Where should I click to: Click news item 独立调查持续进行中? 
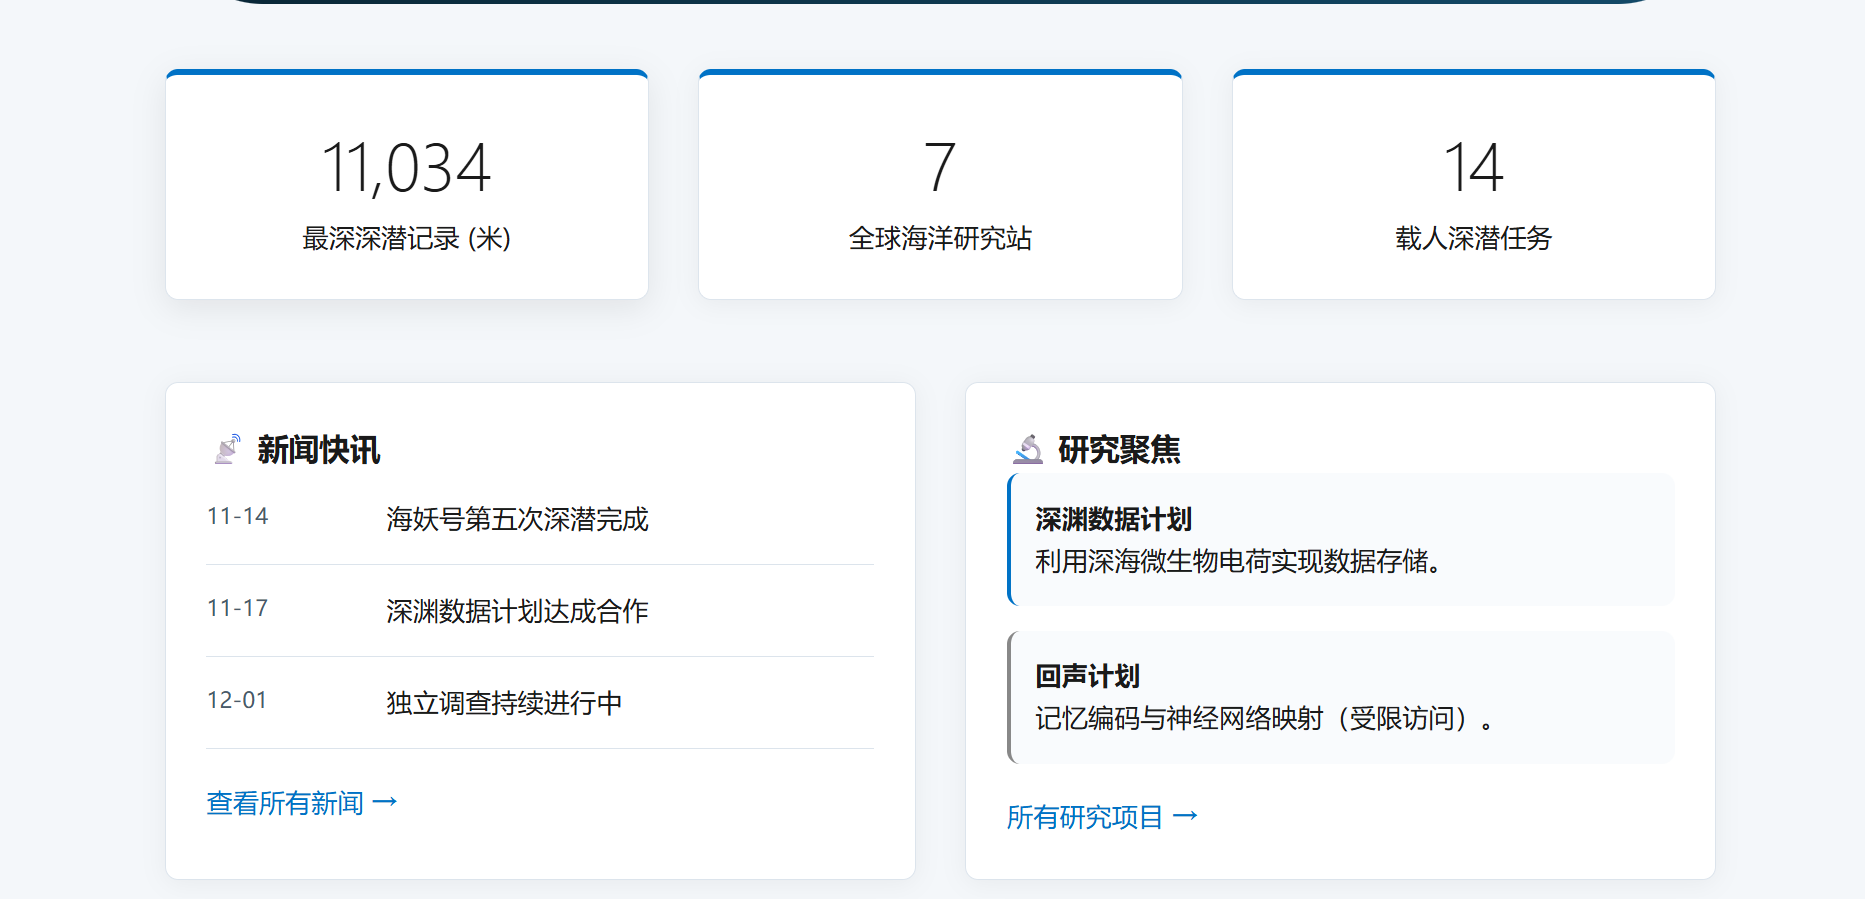[x=504, y=703]
